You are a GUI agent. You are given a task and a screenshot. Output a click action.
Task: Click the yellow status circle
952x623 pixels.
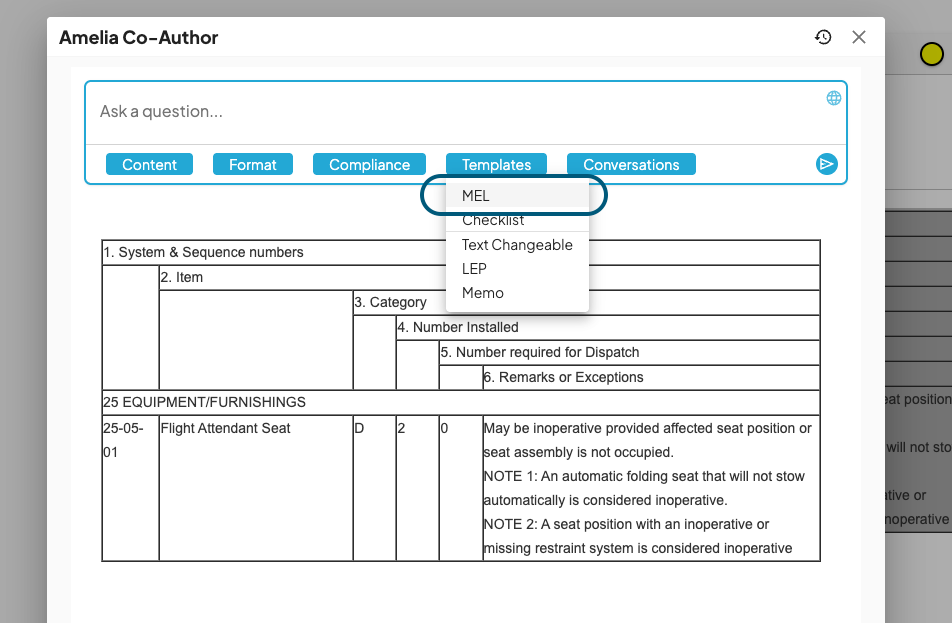tap(931, 54)
